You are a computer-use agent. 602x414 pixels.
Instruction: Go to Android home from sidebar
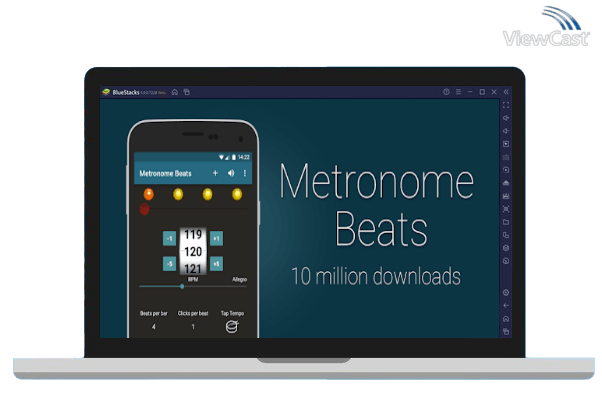pyautogui.click(x=506, y=319)
